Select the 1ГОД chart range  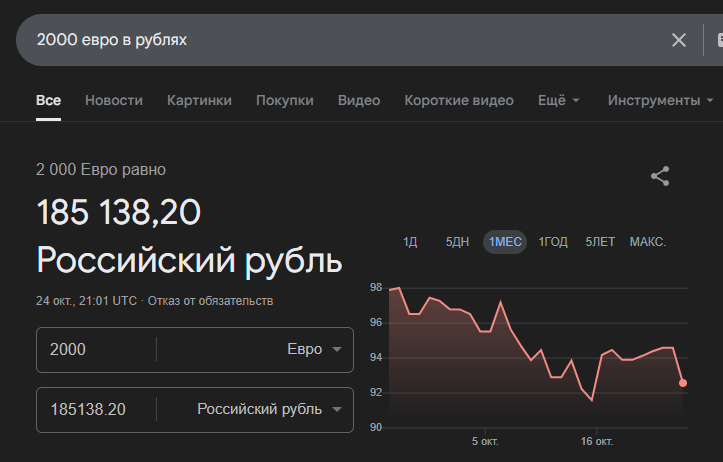click(x=553, y=242)
